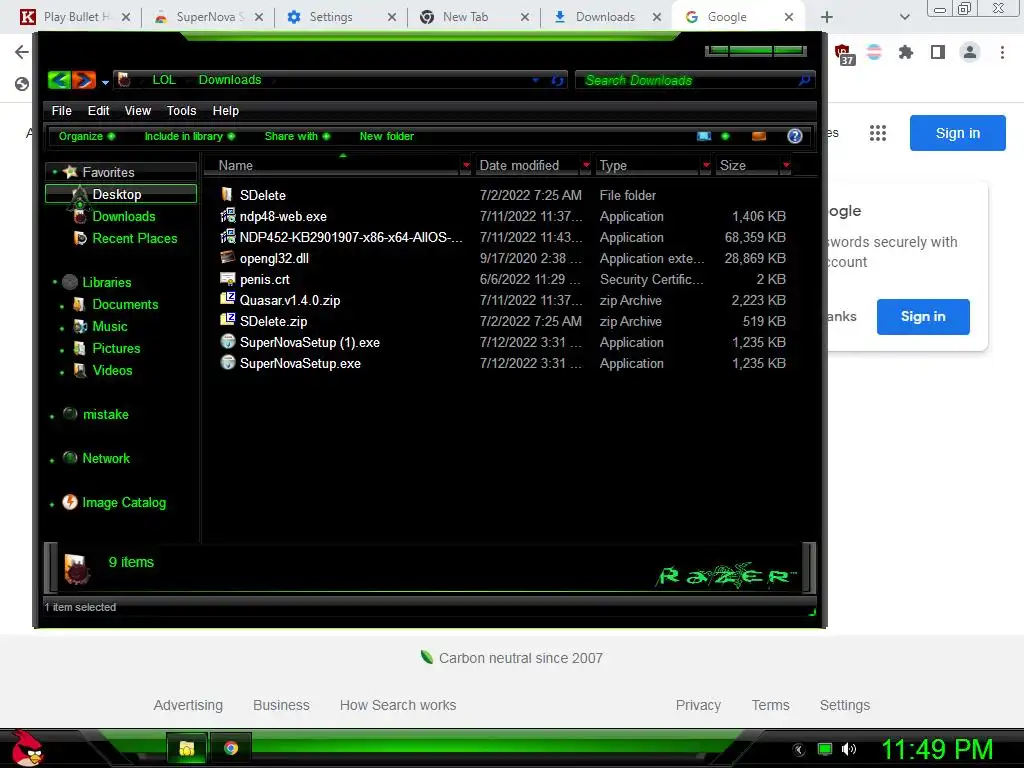1024x768 pixels.
Task: Click the blue Help question mark icon
Action: click(795, 136)
